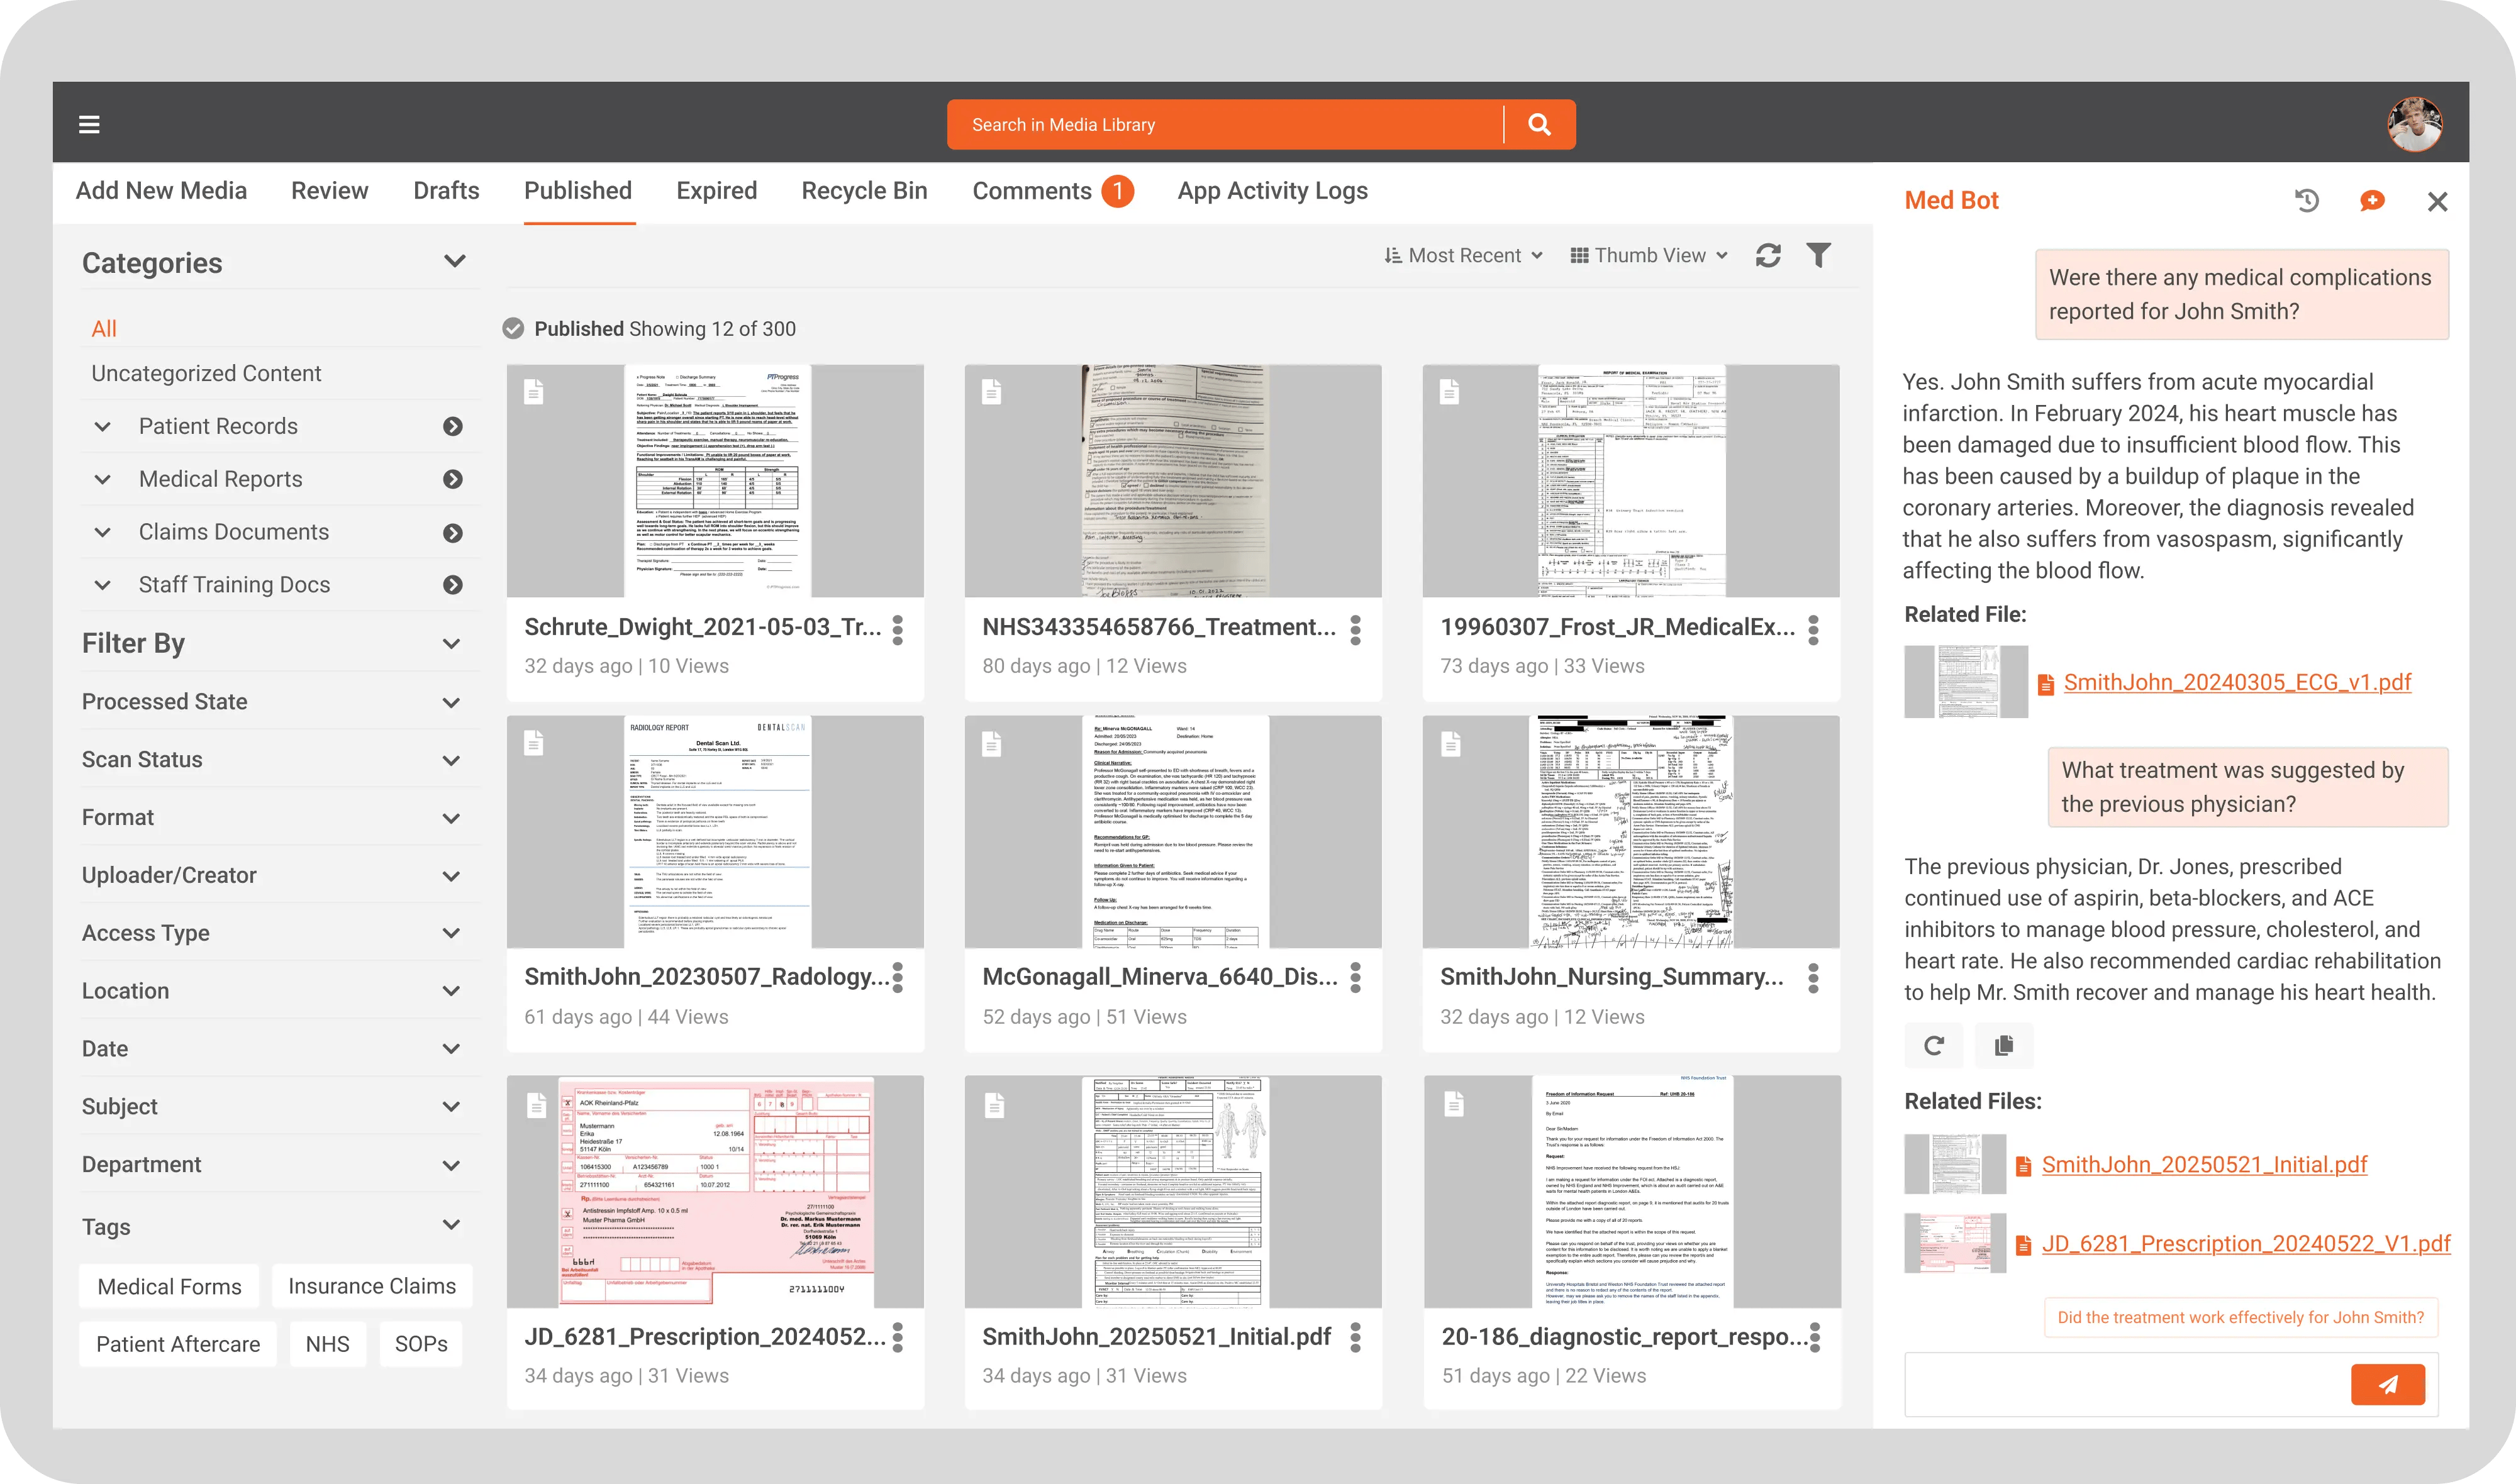This screenshot has width=2516, height=1484.
Task: Switch to the Expired tab
Action: 717,191
